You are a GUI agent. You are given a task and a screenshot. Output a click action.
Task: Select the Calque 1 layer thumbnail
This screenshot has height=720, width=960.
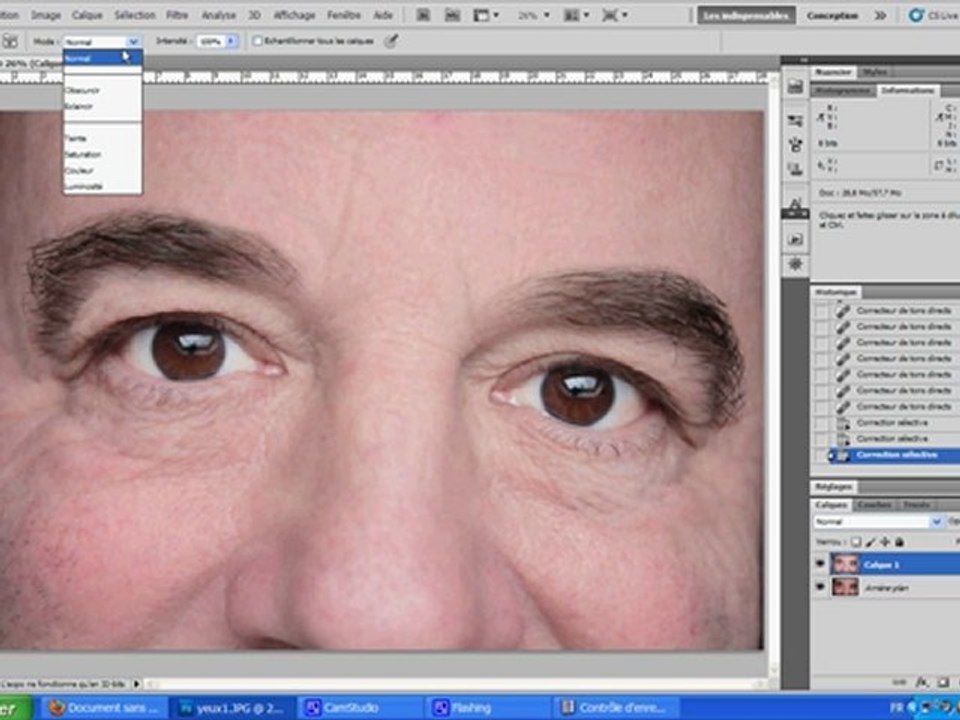pos(845,564)
